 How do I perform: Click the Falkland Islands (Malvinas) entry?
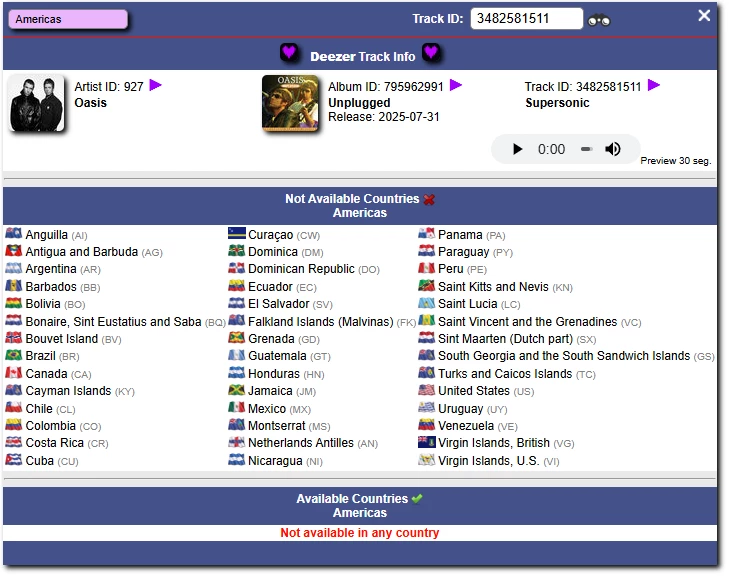pyautogui.click(x=322, y=321)
